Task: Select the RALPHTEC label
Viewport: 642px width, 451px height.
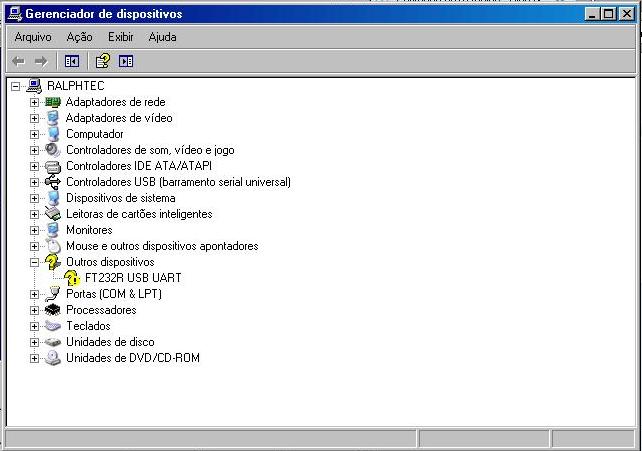Action: click(76, 86)
